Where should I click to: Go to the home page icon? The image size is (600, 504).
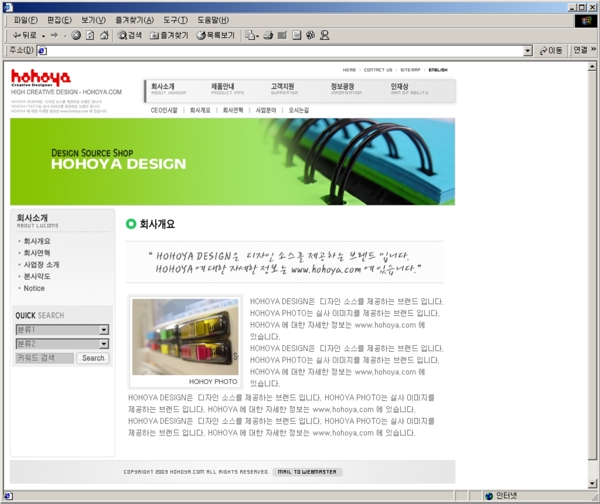coord(104,36)
